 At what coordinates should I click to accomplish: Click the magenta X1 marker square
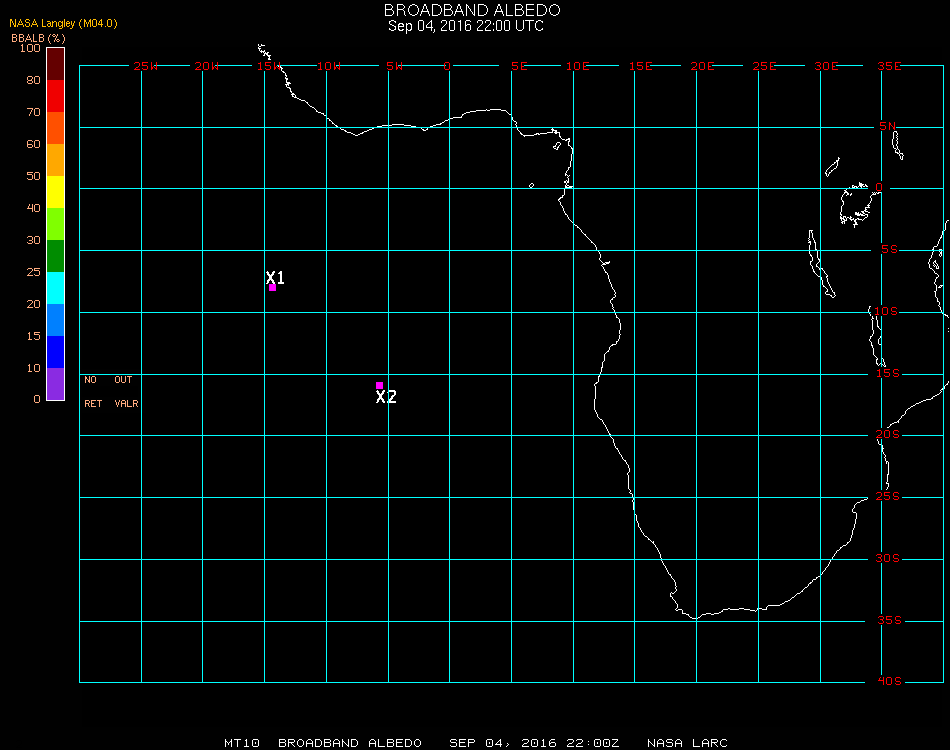pos(273,288)
